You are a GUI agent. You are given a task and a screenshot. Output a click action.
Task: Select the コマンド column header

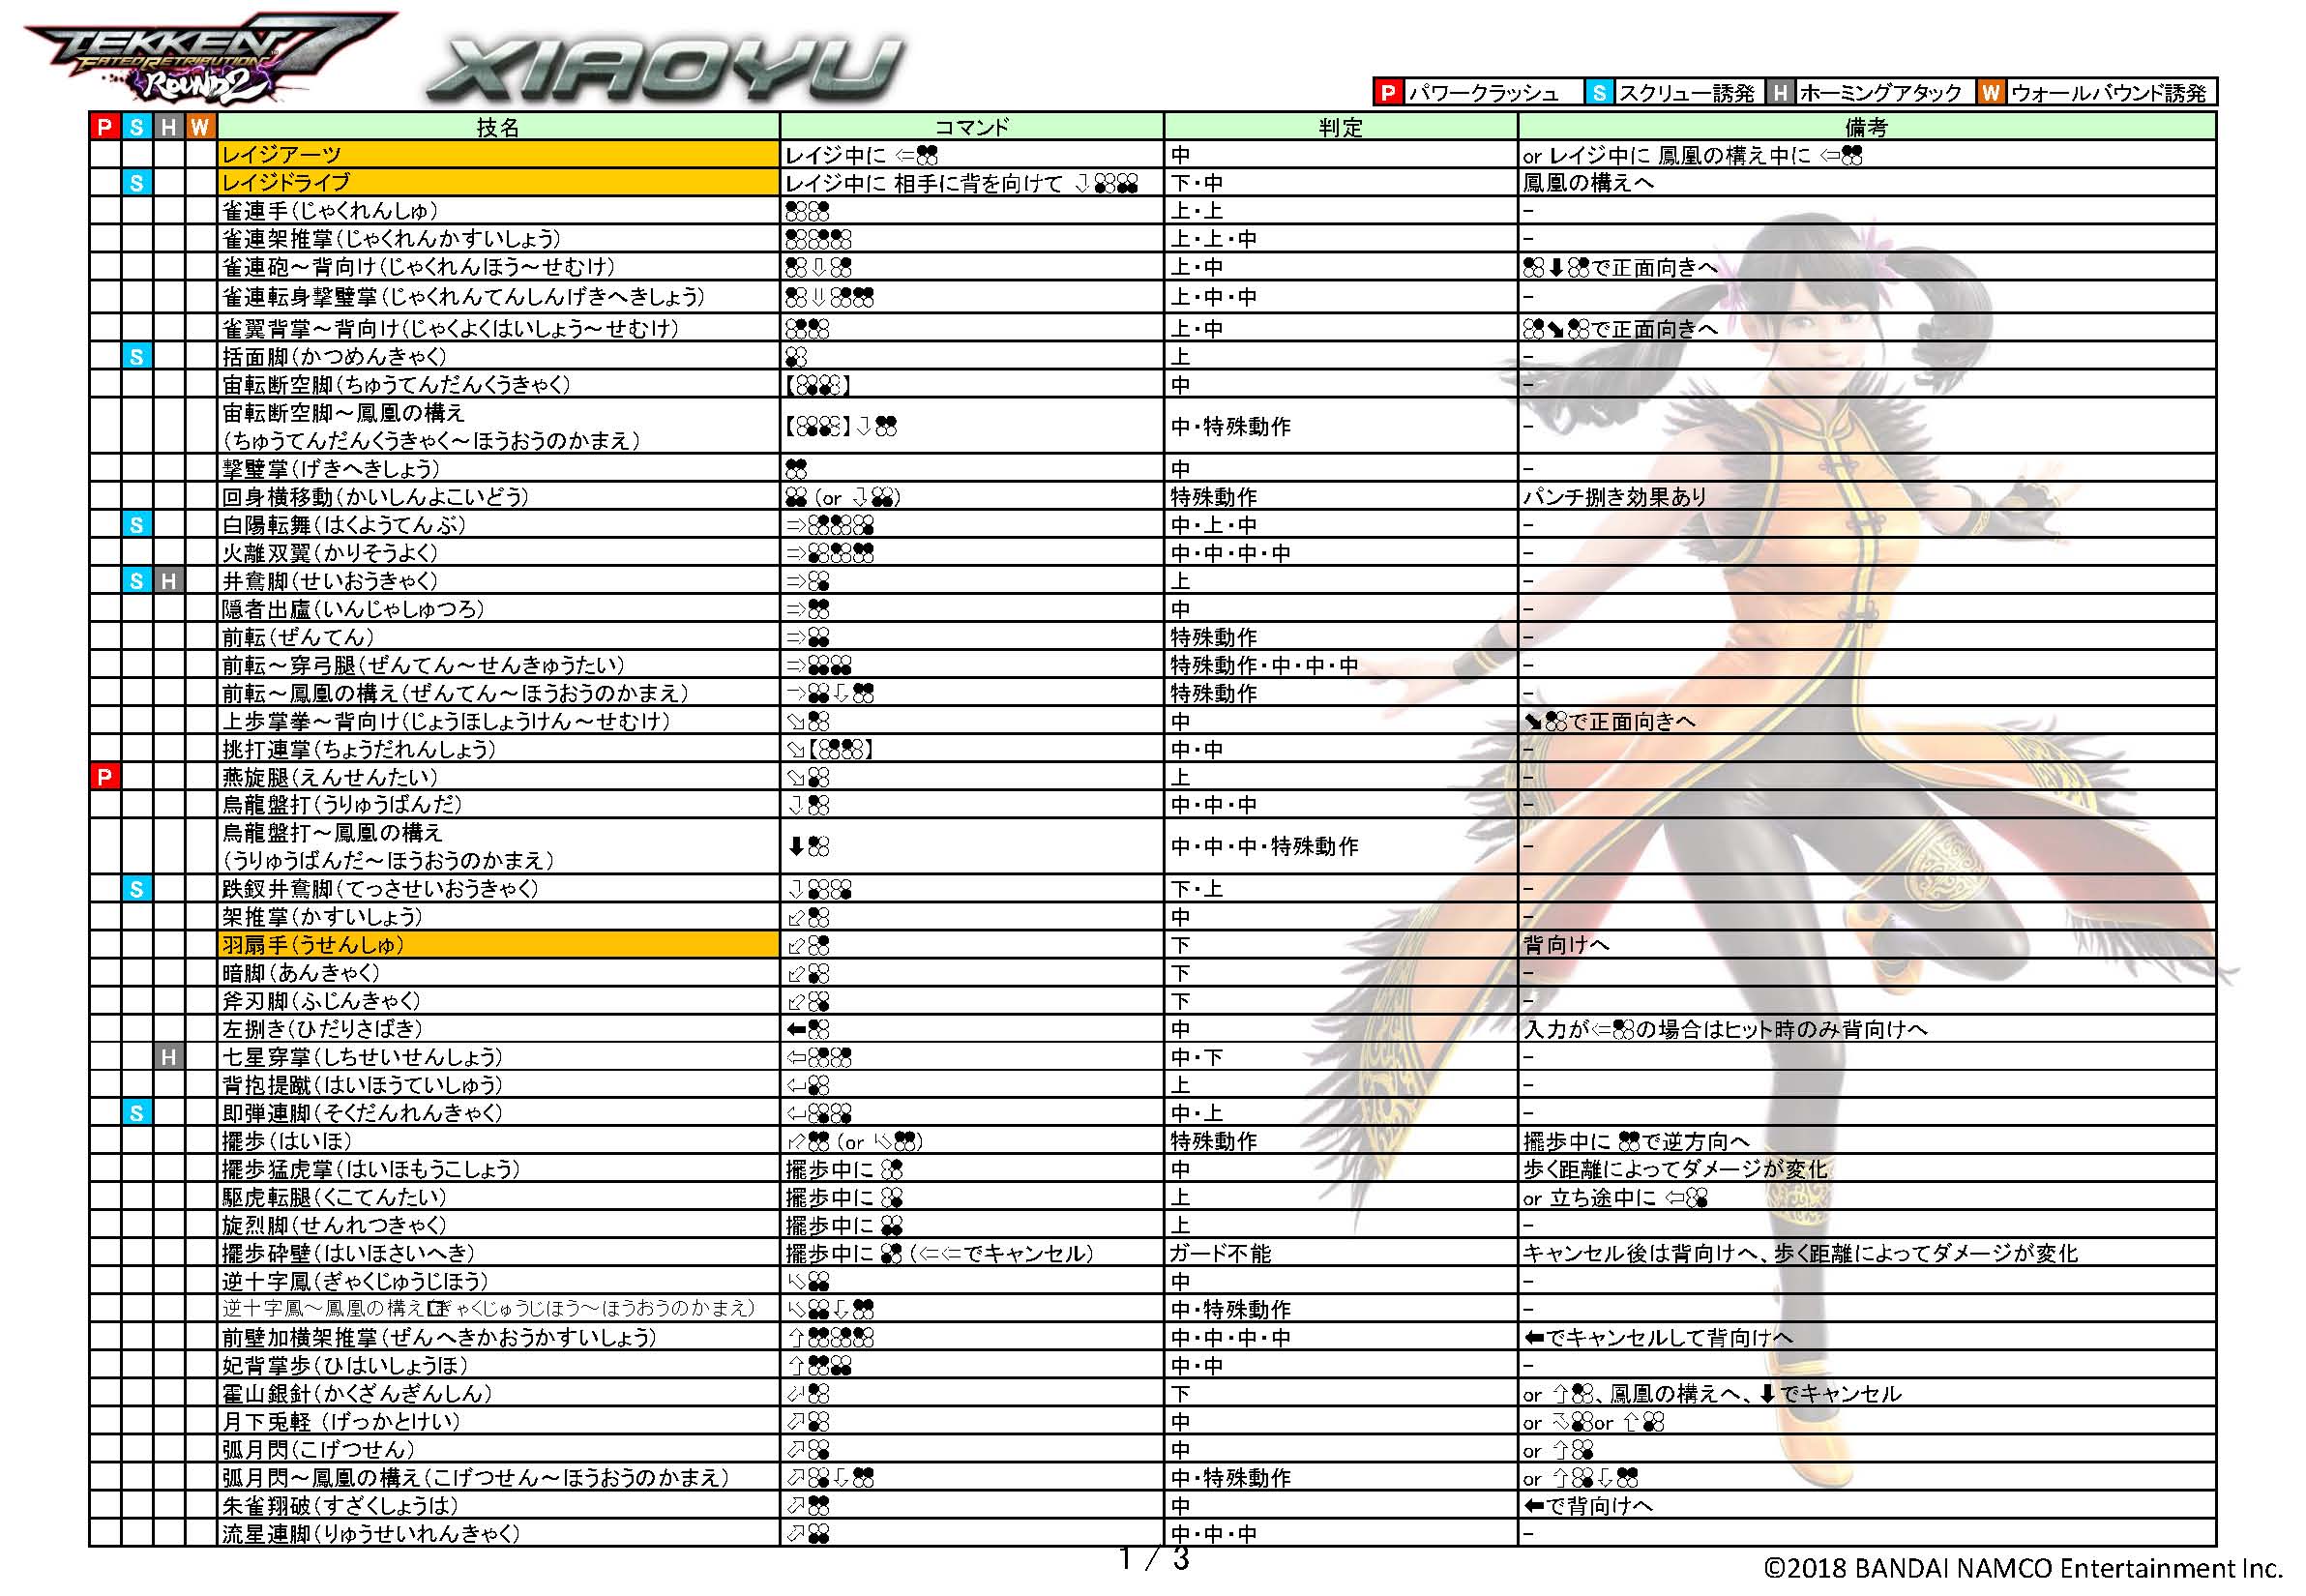tap(971, 127)
